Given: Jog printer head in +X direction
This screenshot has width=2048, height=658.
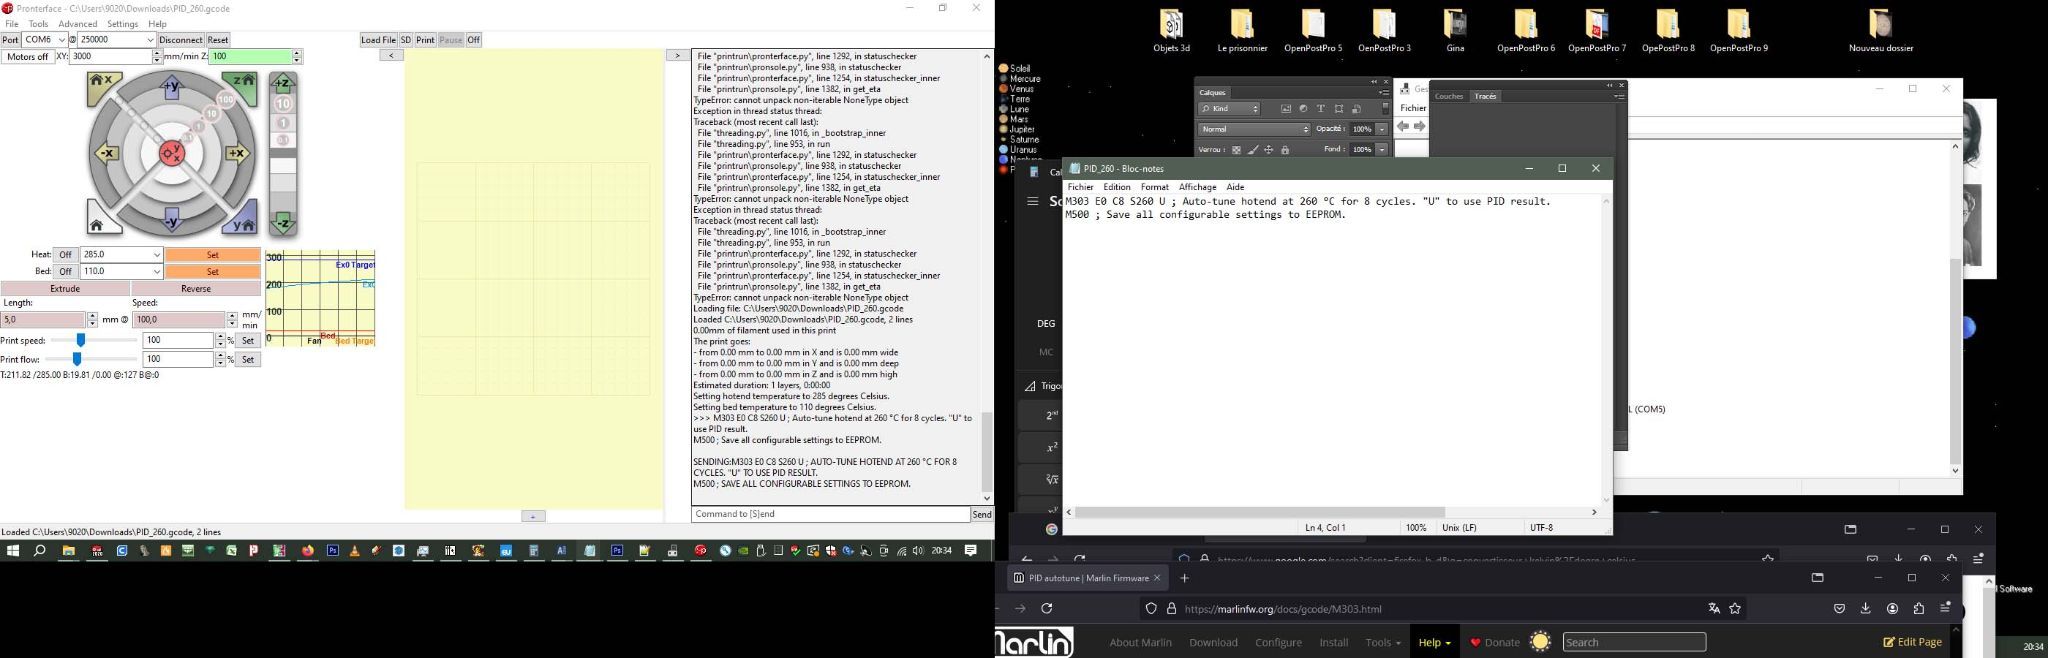Looking at the screenshot, I should click(x=237, y=153).
